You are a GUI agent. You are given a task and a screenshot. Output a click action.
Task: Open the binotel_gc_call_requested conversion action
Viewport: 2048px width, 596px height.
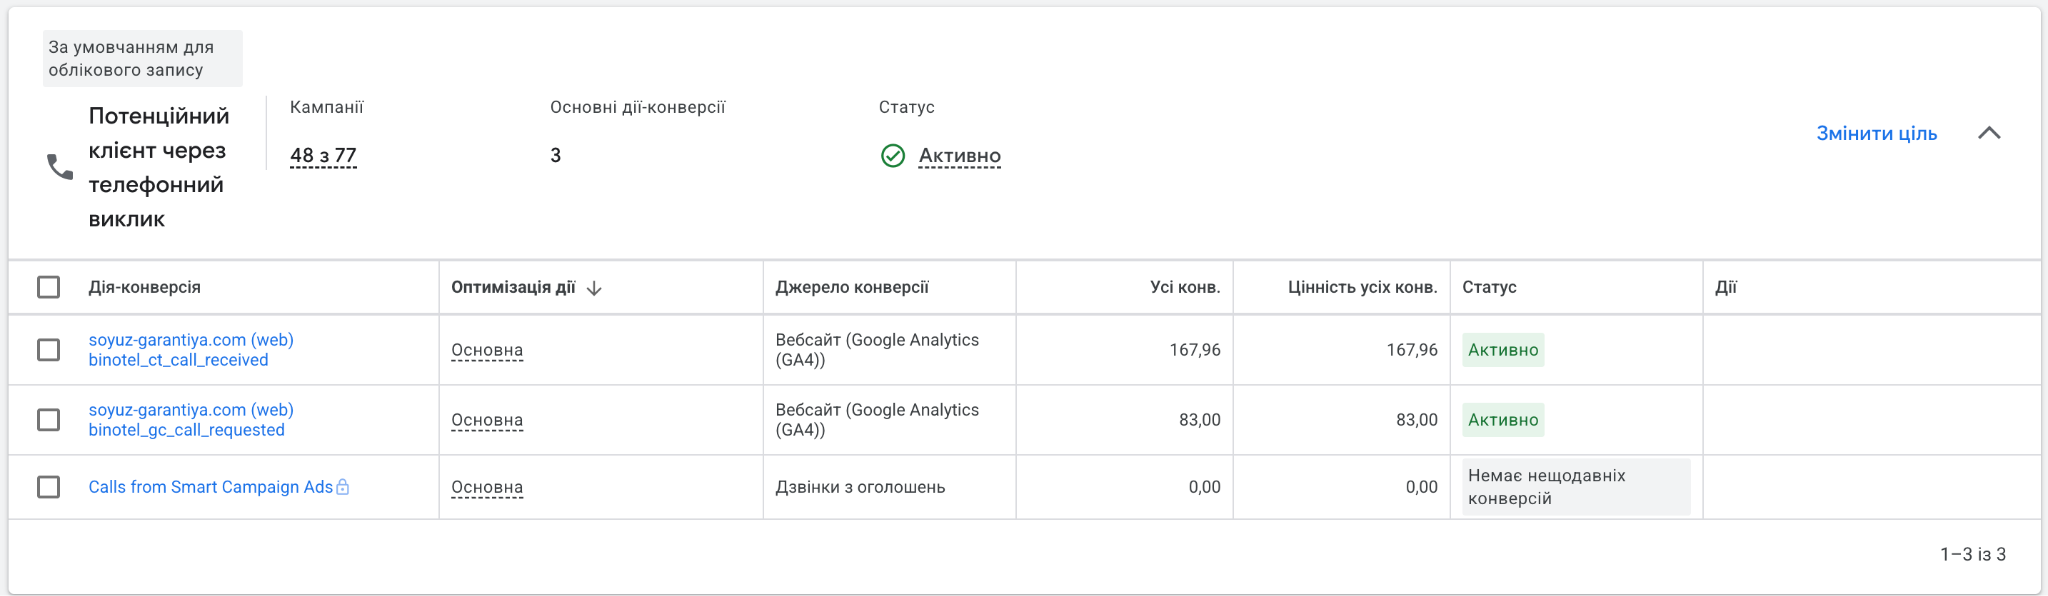tap(191, 420)
